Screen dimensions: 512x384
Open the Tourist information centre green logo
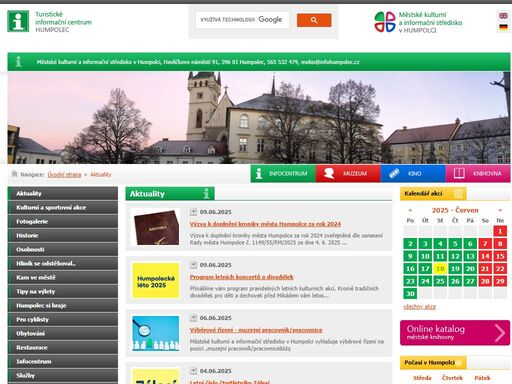[x=18, y=21]
